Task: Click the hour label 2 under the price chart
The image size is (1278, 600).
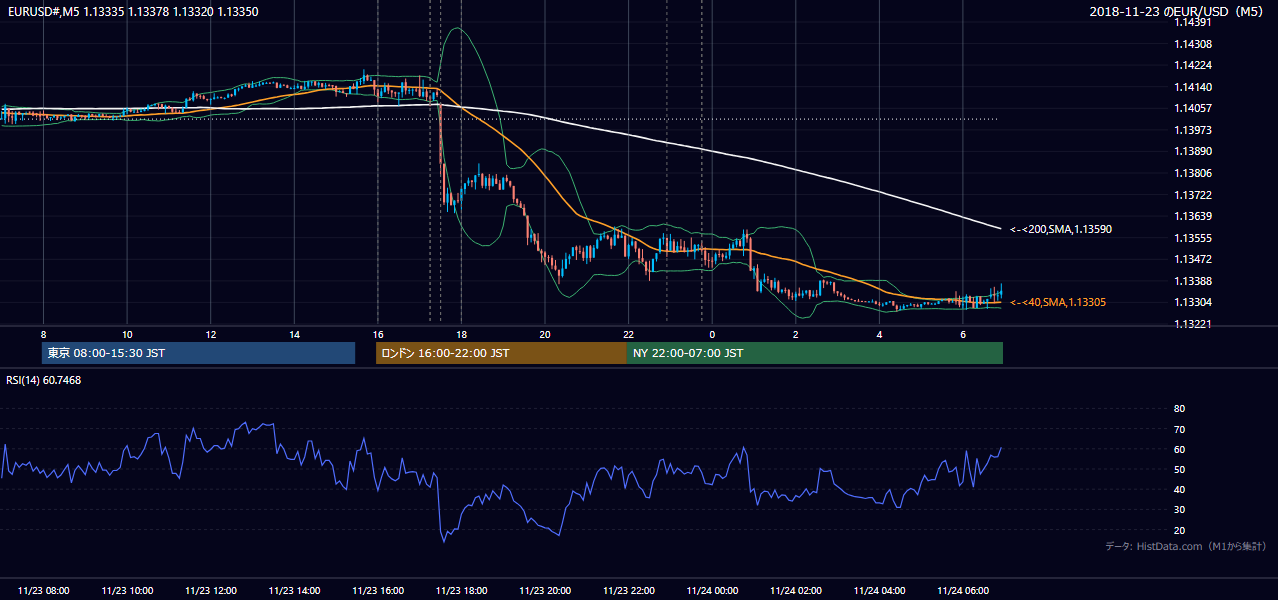Action: click(796, 334)
